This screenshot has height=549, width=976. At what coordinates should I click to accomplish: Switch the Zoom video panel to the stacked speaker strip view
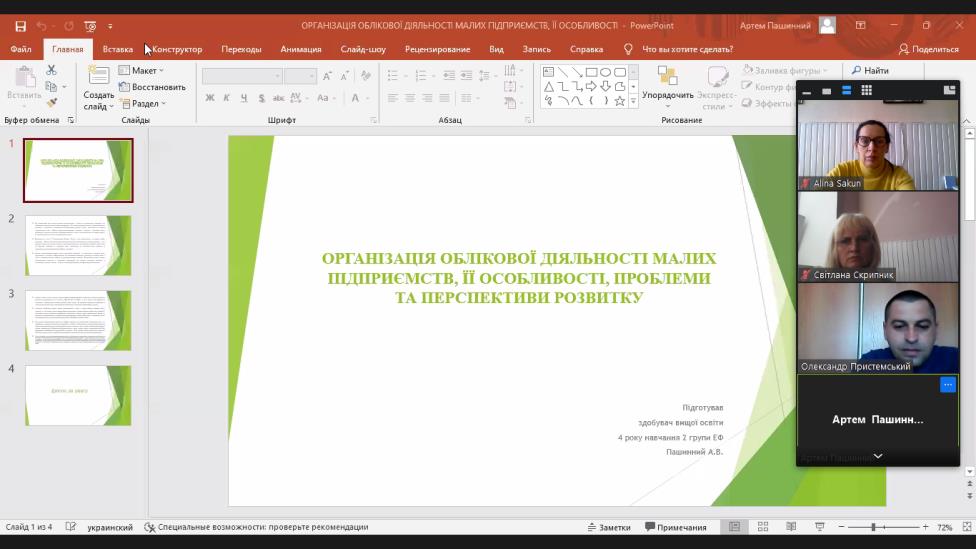pyautogui.click(x=847, y=91)
